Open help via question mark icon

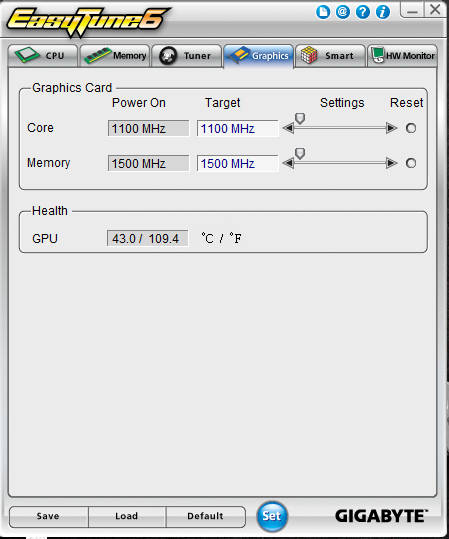tap(363, 12)
